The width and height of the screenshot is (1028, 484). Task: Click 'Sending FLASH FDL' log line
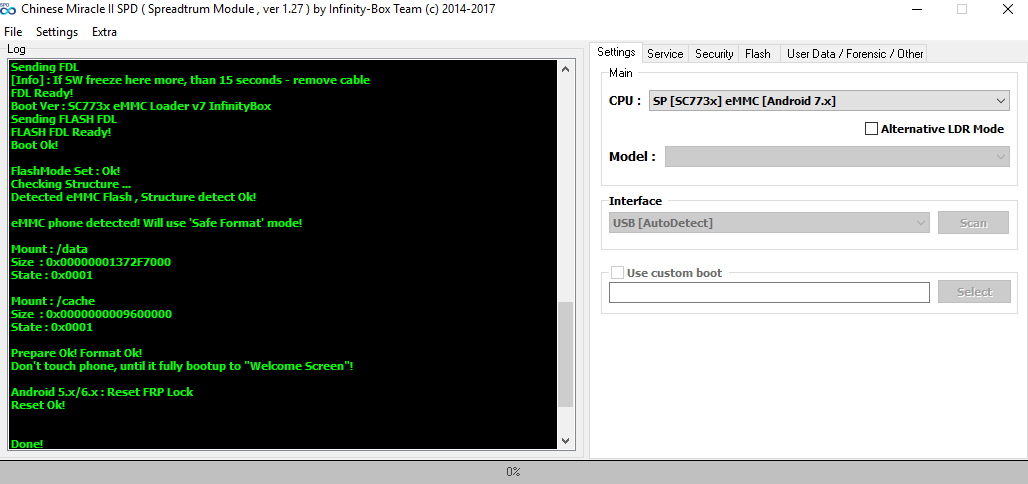[x=64, y=119]
